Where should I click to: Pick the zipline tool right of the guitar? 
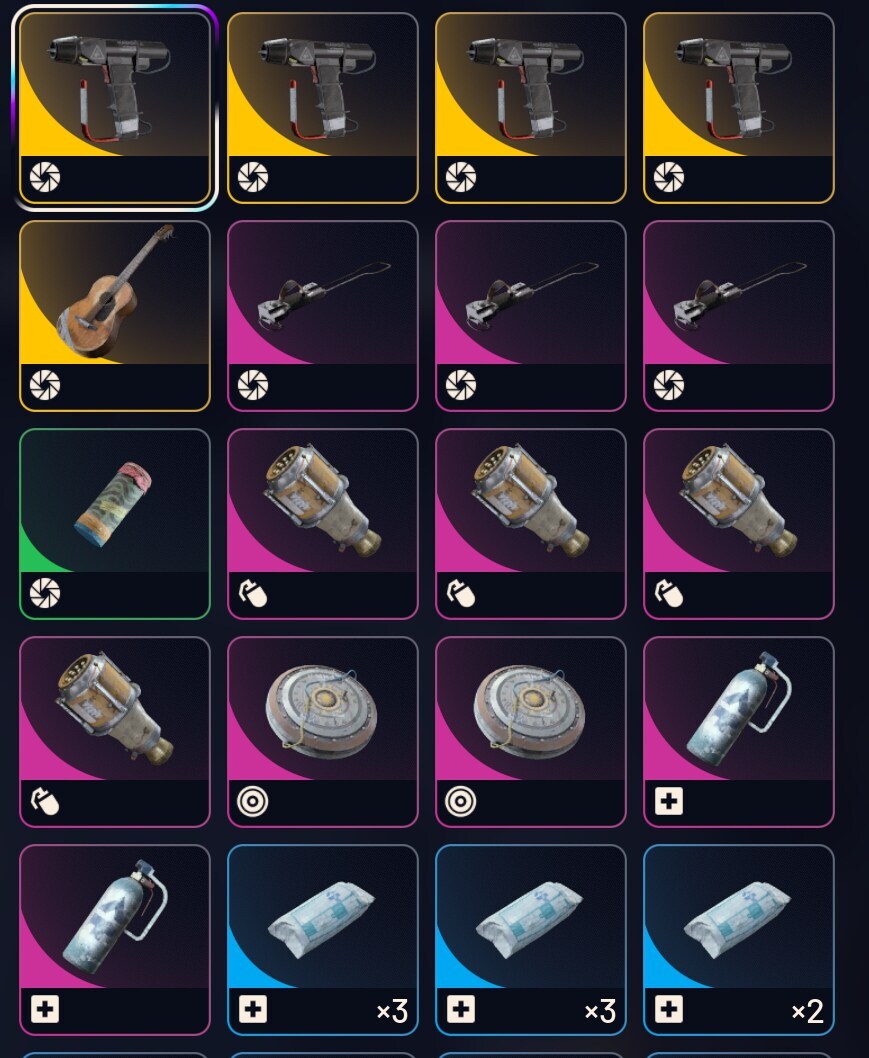click(x=323, y=316)
